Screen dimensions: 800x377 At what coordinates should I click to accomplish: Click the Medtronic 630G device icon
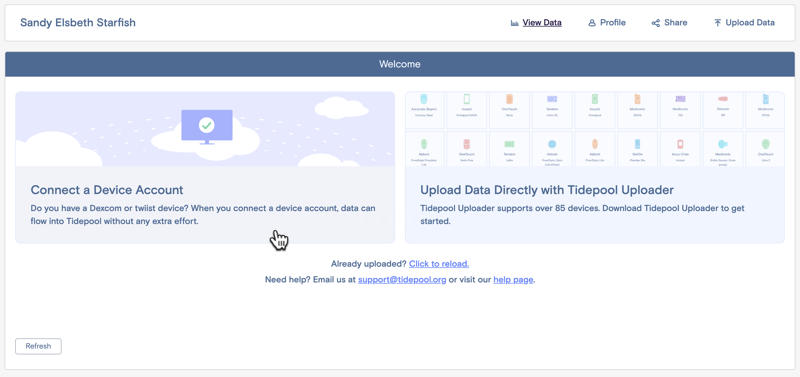click(x=637, y=99)
